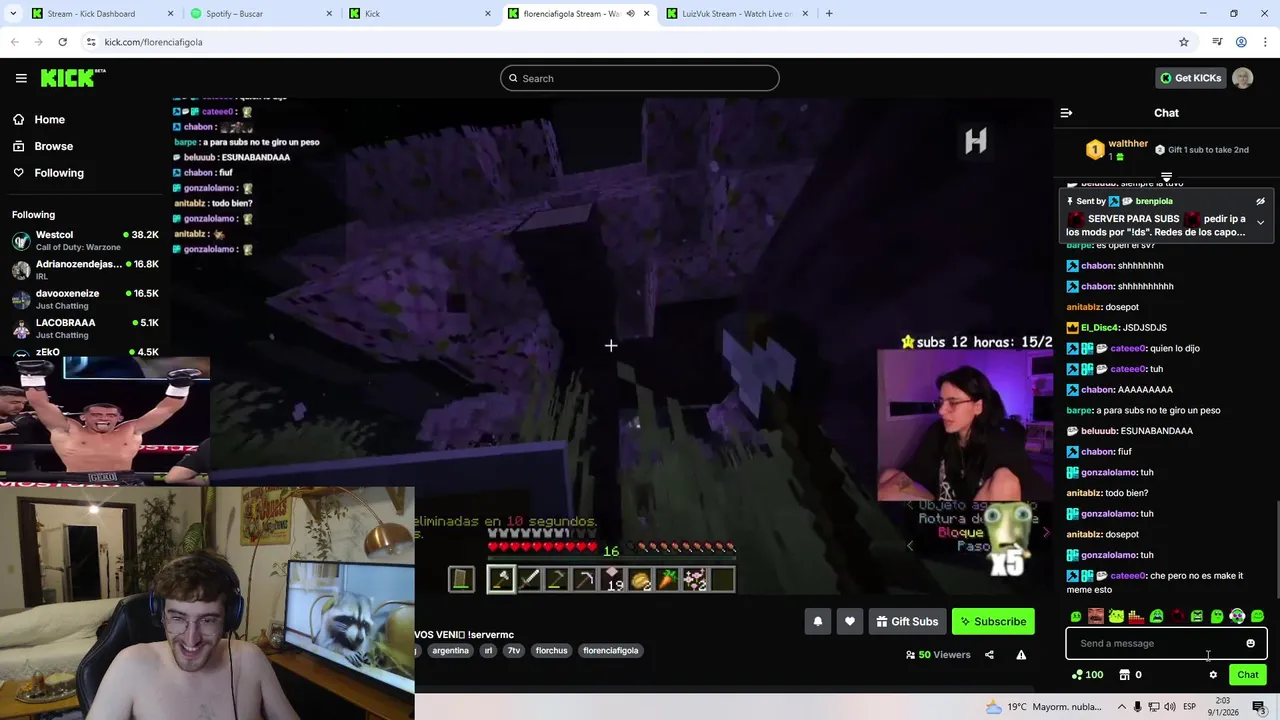Click the 7tv tag
The image size is (1280, 720).
click(x=514, y=651)
